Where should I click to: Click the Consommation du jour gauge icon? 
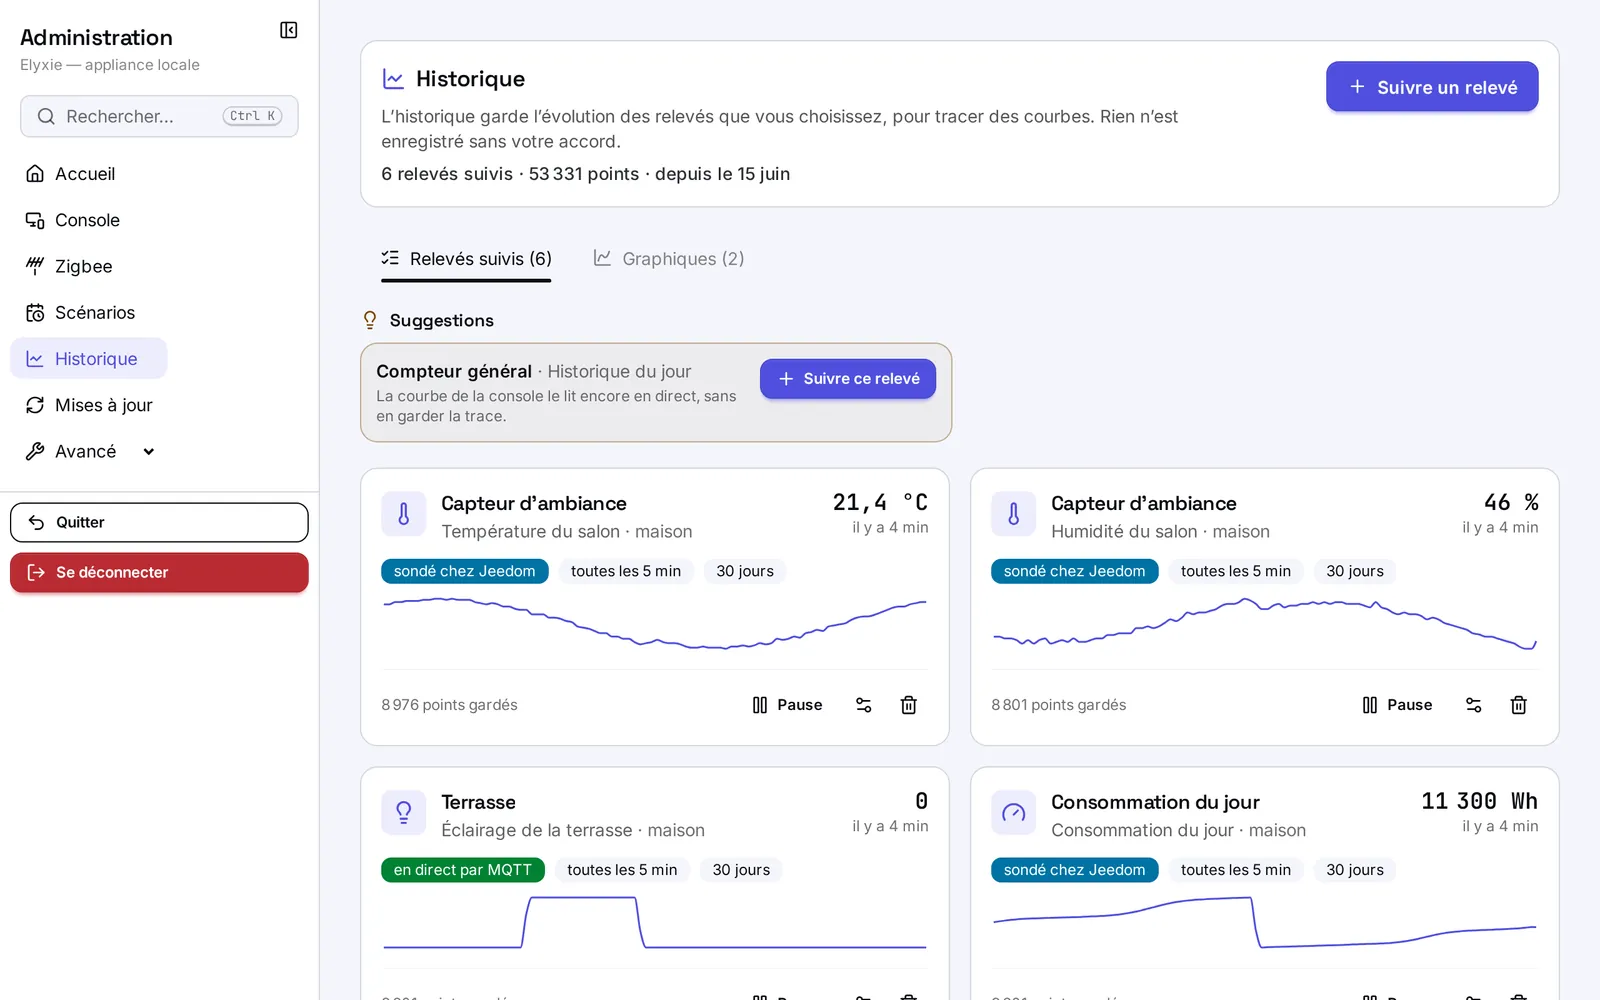(x=1014, y=813)
